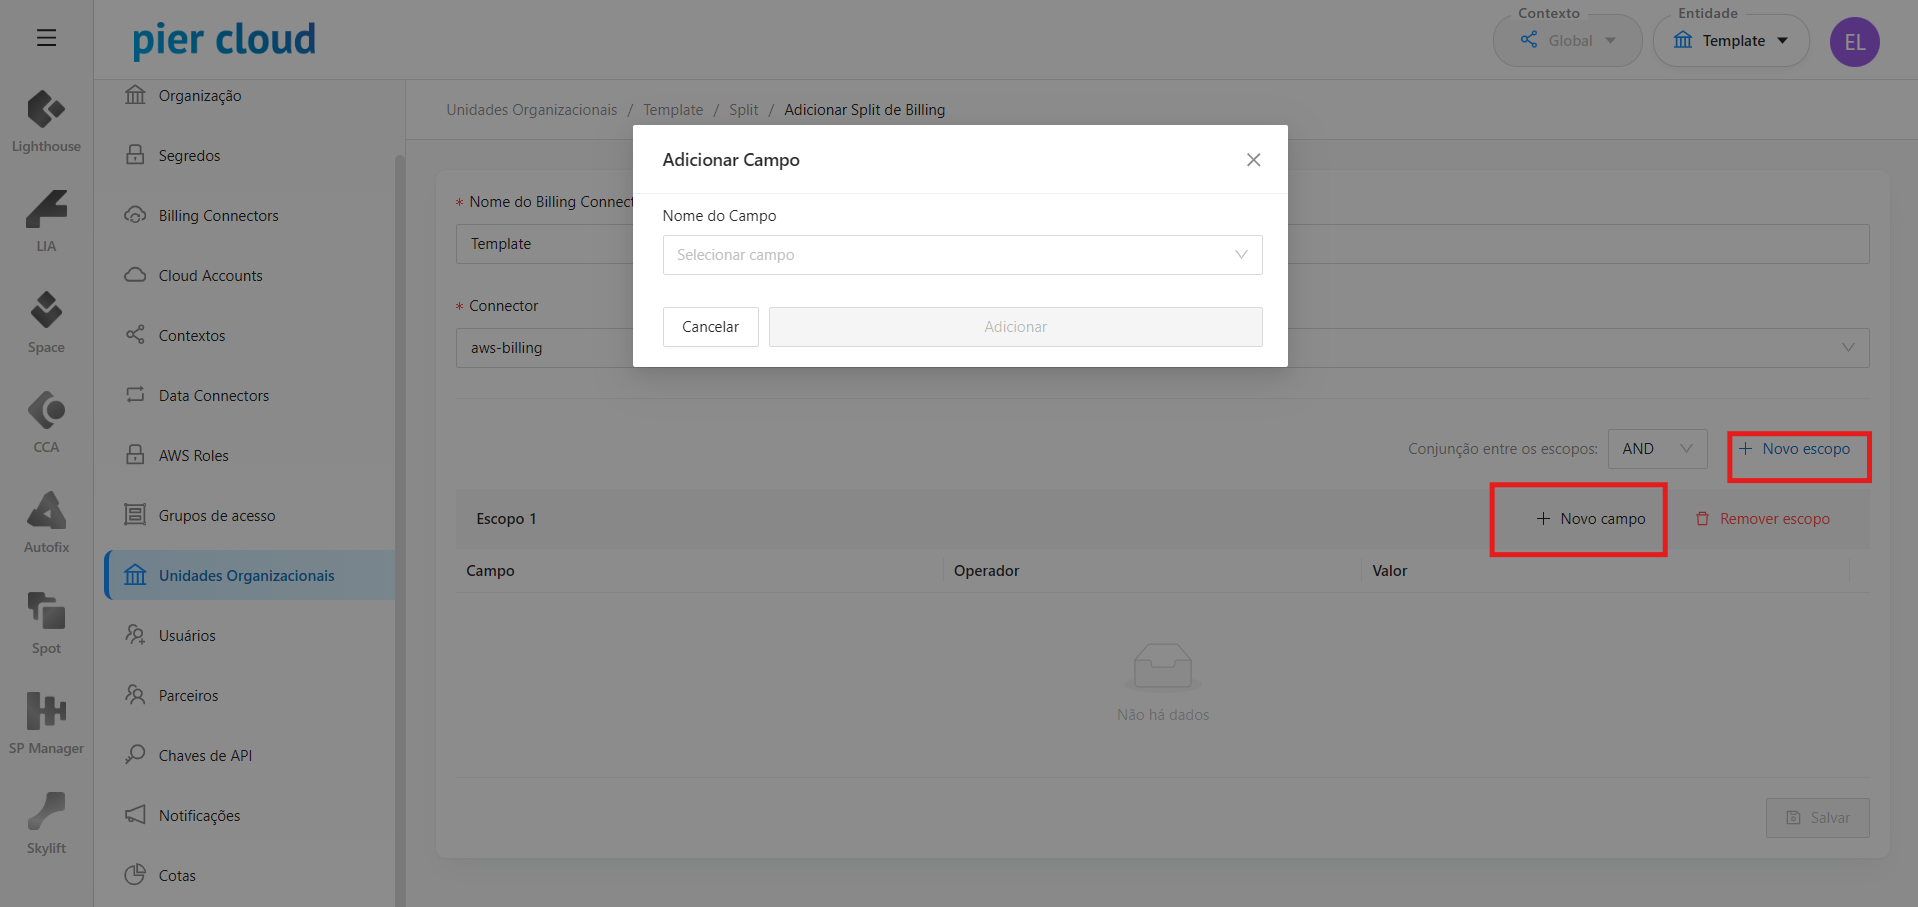Open the LIA module icon
The image size is (1918, 907).
coord(46,210)
